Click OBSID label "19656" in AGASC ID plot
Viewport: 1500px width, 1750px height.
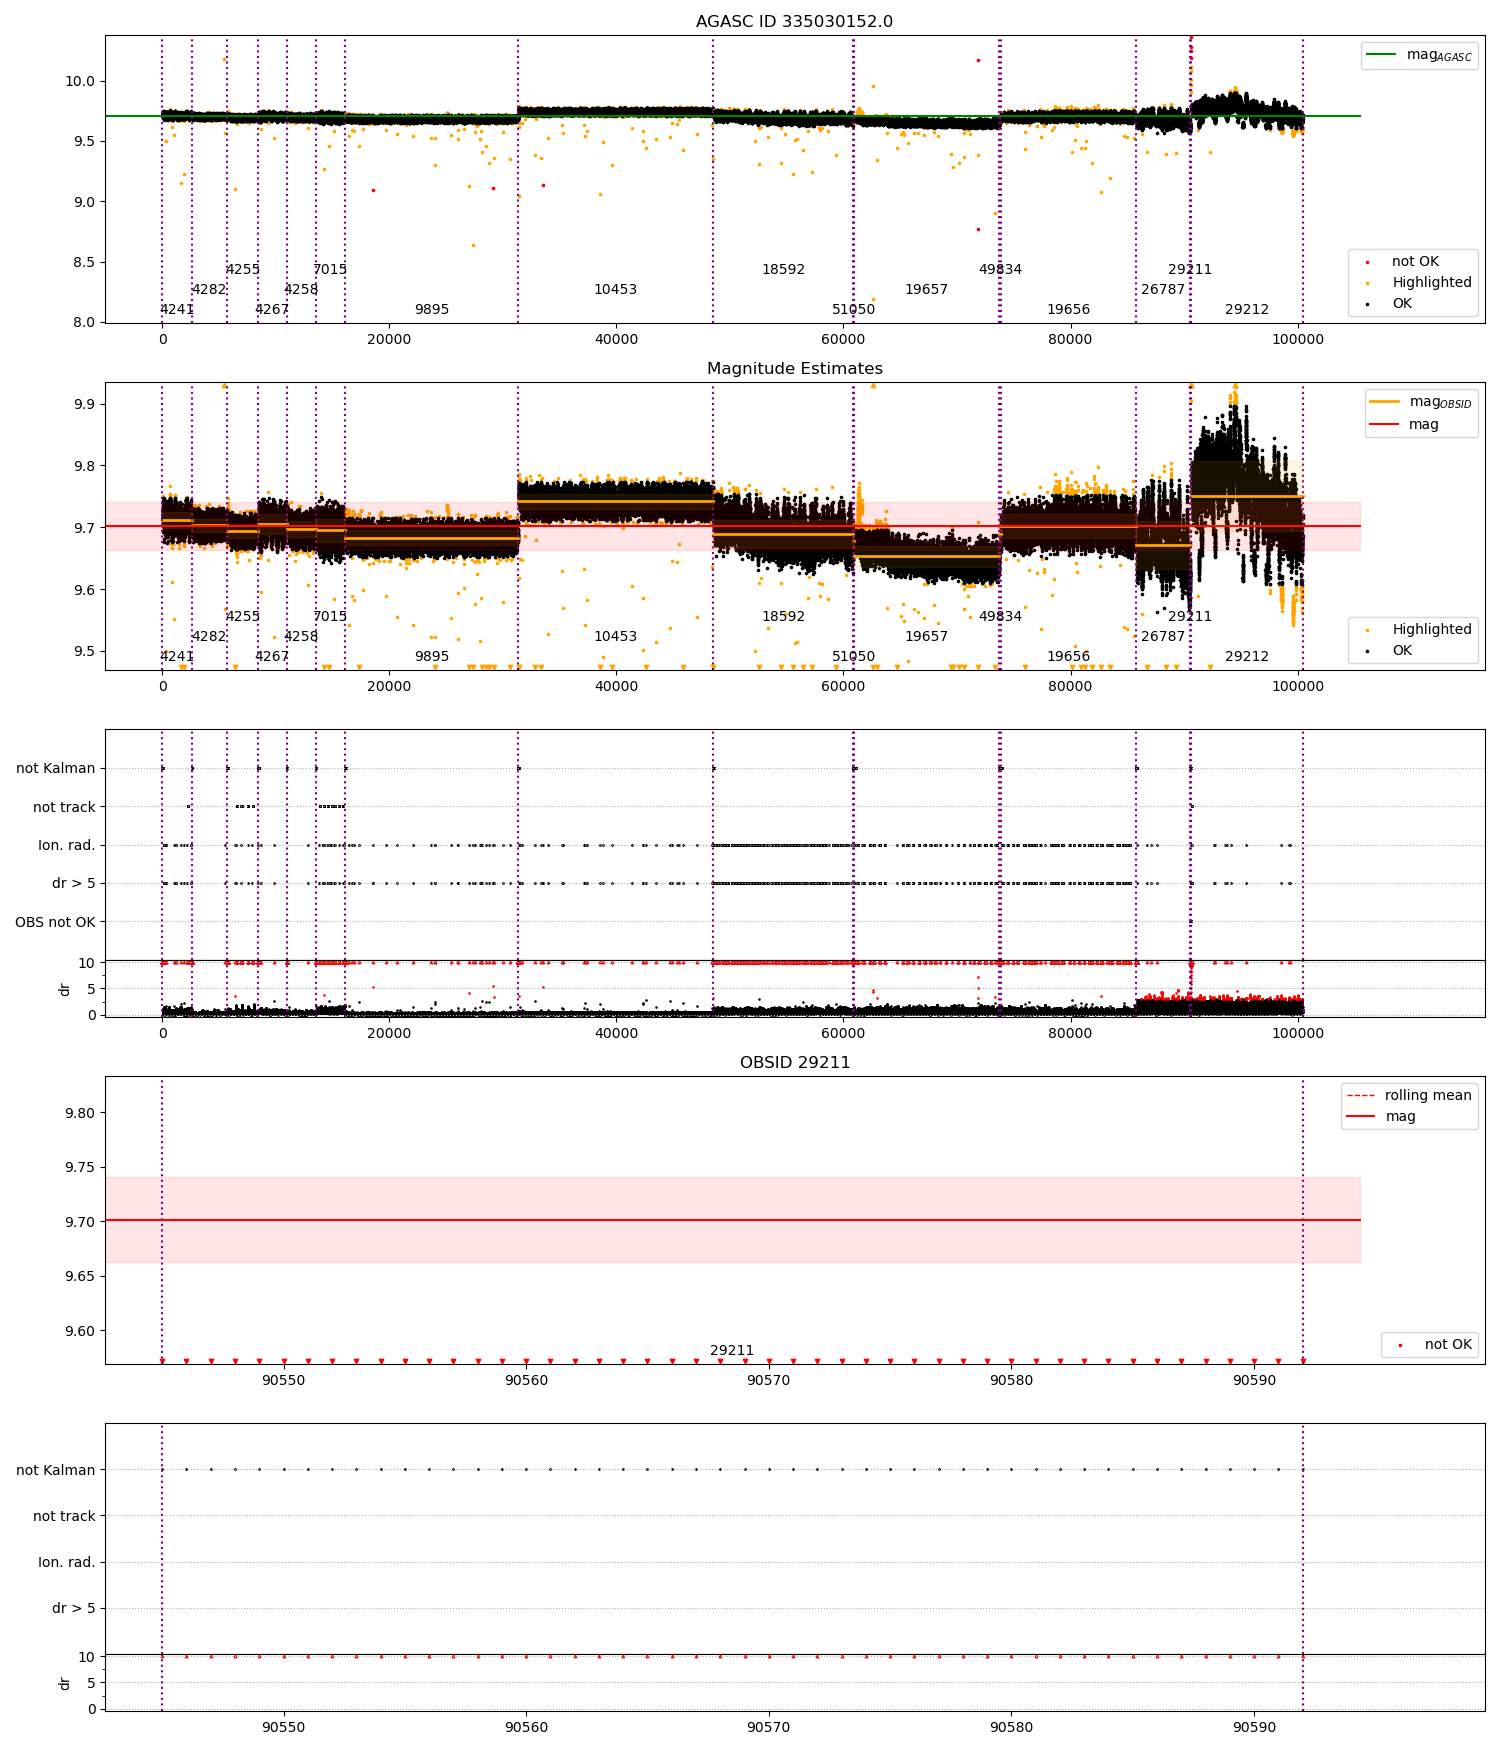[x=1068, y=310]
